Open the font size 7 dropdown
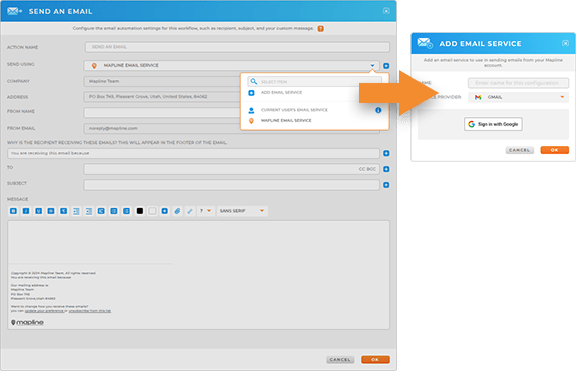This screenshot has width=576, height=371. coord(205,211)
